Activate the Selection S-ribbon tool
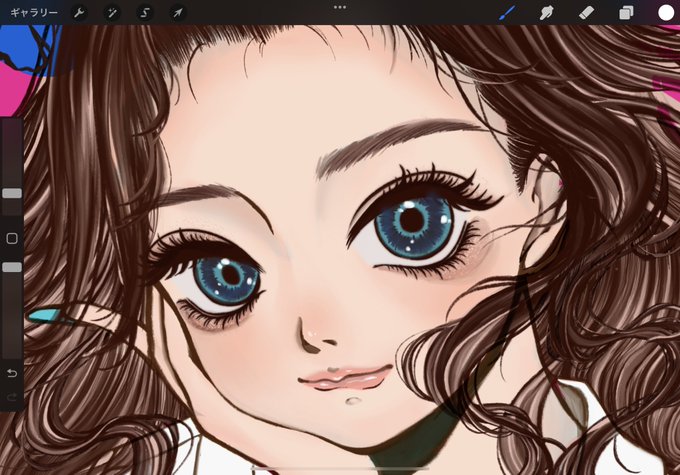 click(144, 13)
